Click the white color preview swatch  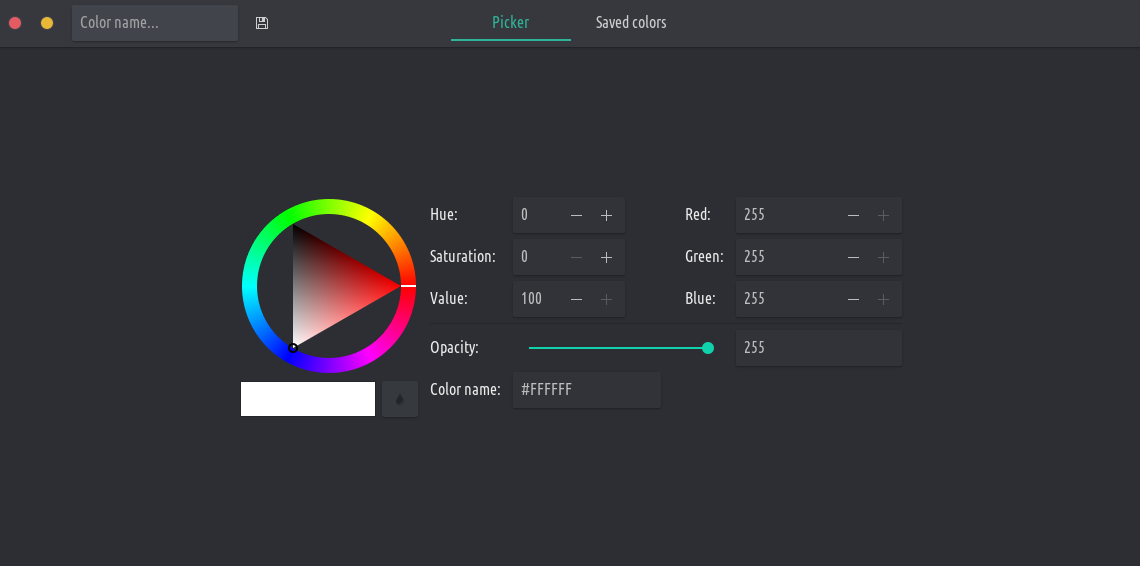pyautogui.click(x=308, y=399)
